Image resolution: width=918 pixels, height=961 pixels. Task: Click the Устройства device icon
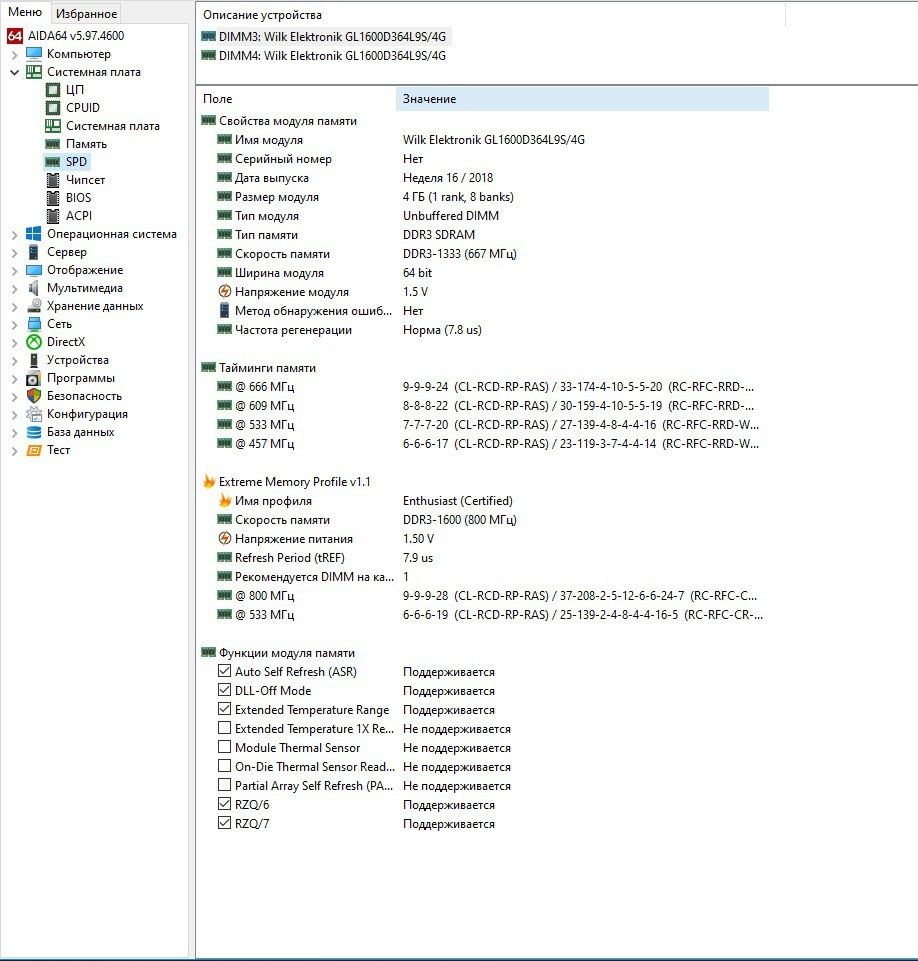[x=34, y=360]
